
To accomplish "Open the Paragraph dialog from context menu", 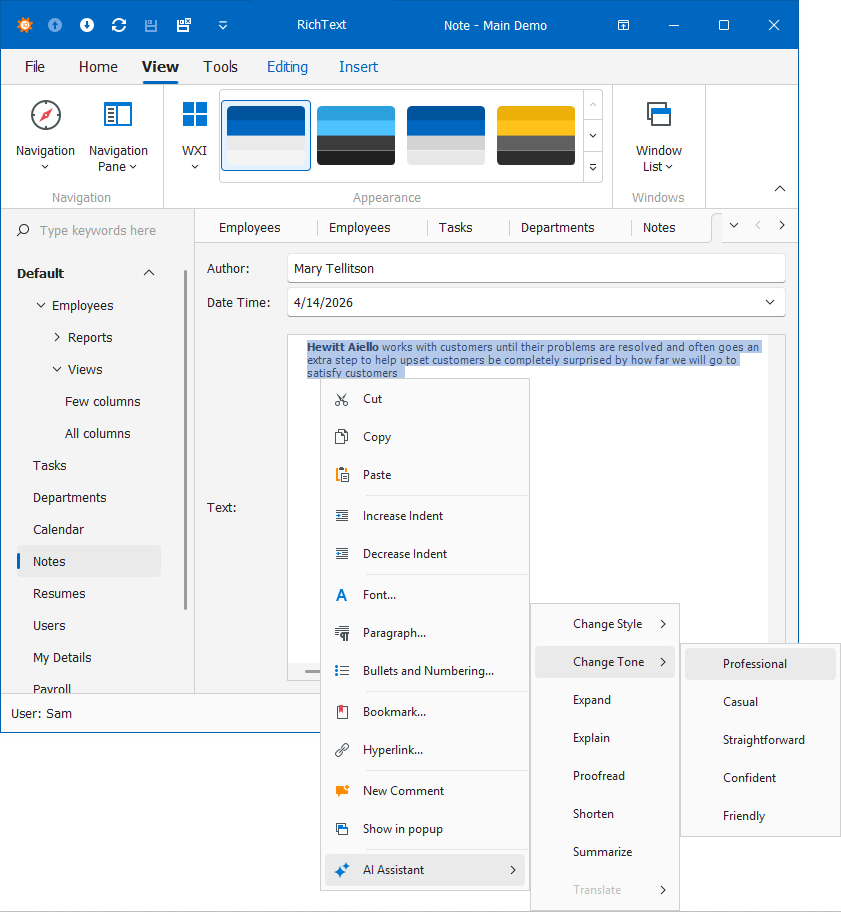I will pos(425,633).
